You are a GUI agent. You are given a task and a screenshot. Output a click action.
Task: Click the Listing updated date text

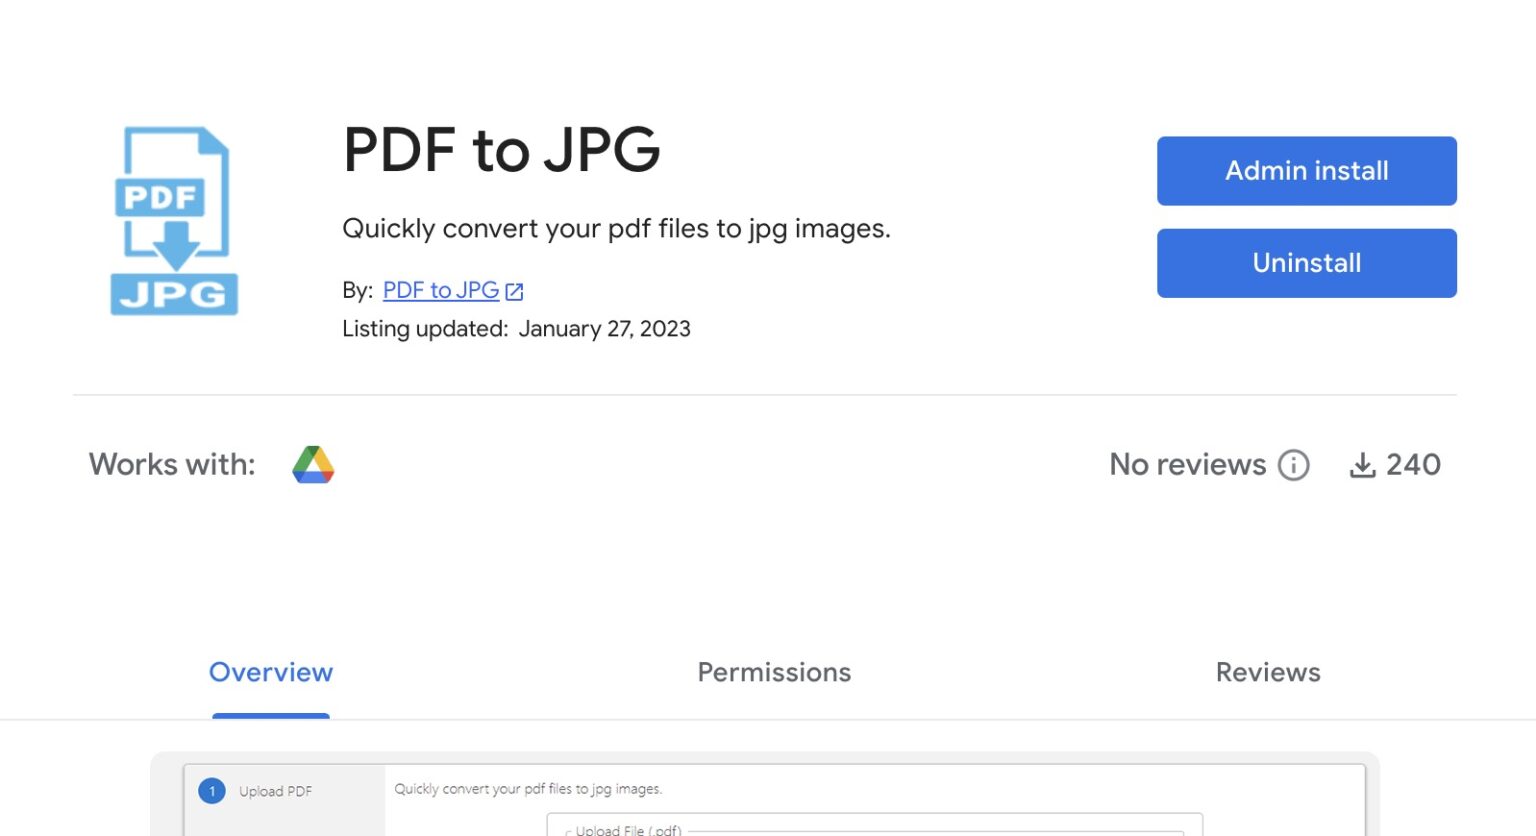tap(517, 329)
